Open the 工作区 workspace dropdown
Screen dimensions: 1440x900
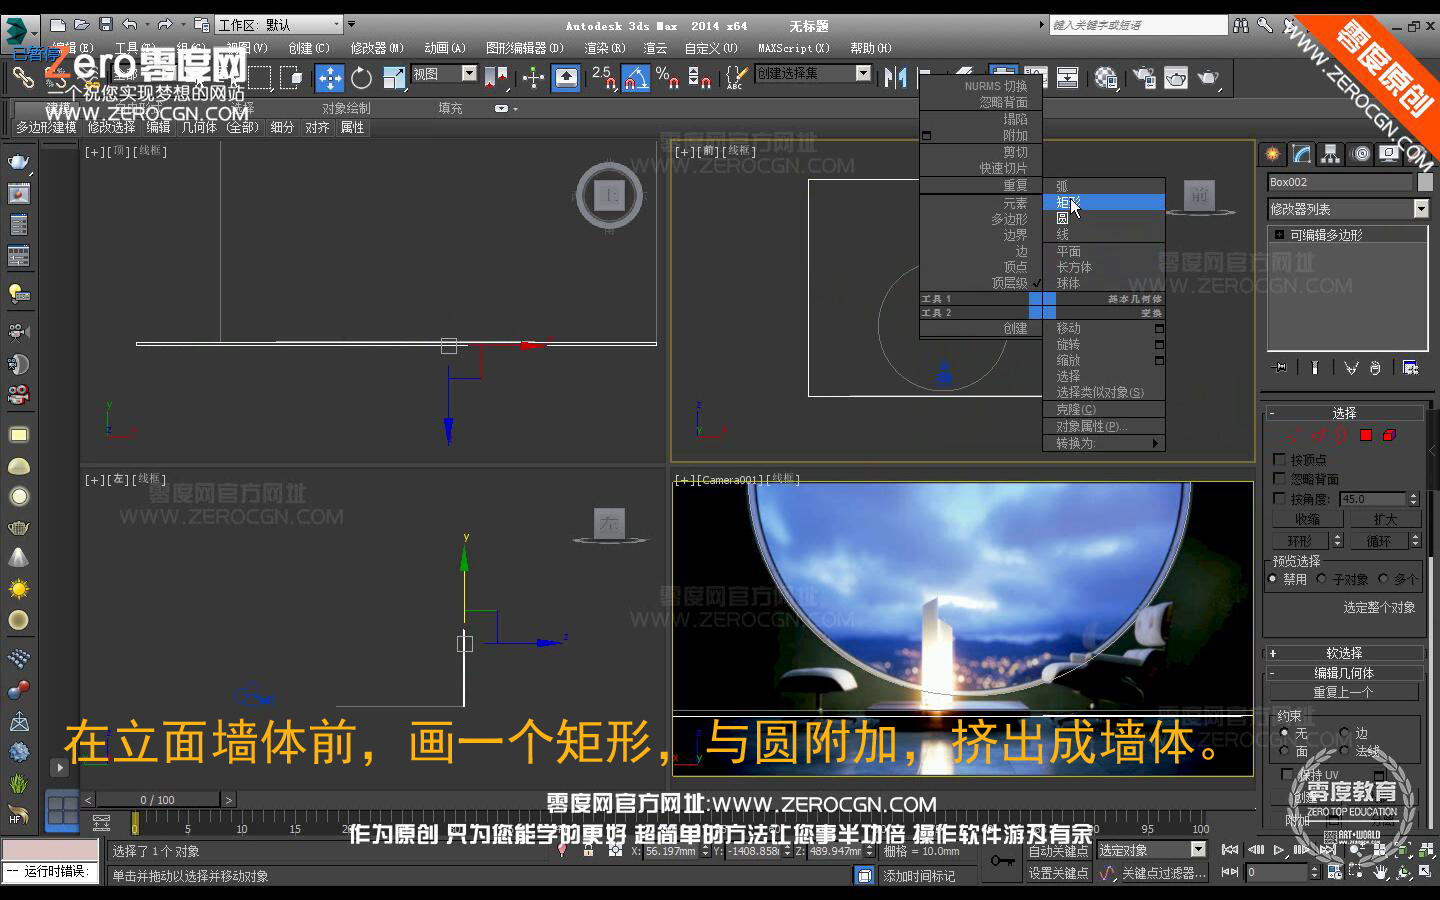[x=279, y=24]
